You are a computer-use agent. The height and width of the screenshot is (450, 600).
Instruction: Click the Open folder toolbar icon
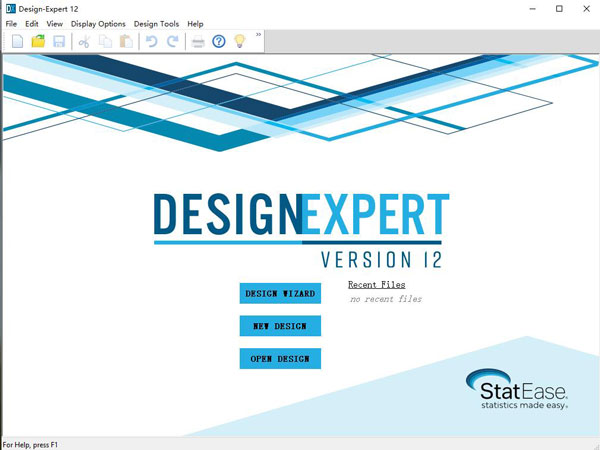coord(38,41)
